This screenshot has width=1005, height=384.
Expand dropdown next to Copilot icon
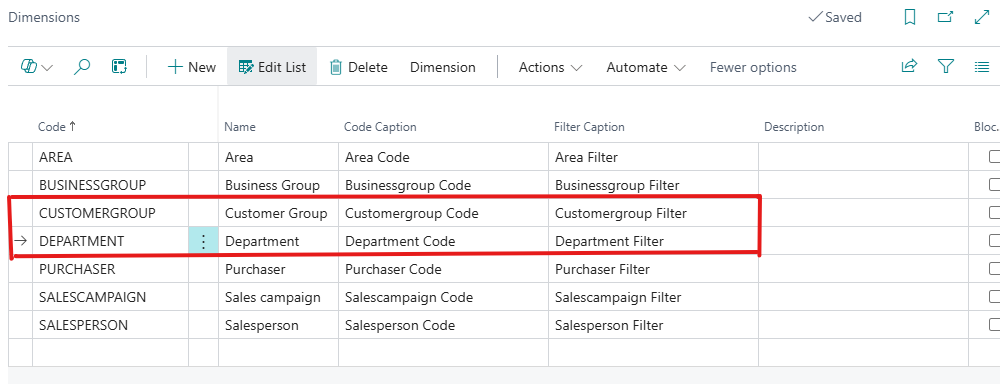coord(47,67)
